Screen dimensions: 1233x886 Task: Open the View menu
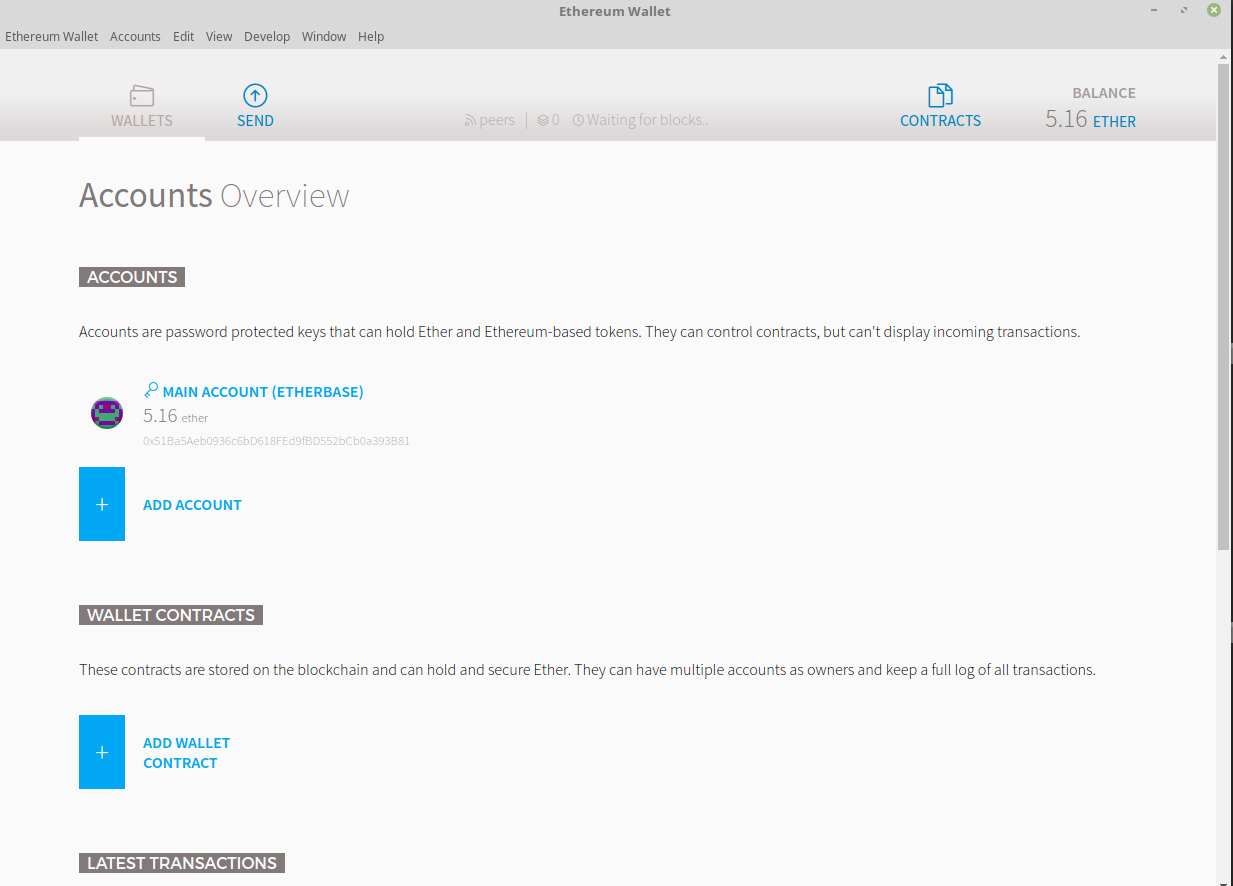pos(219,36)
